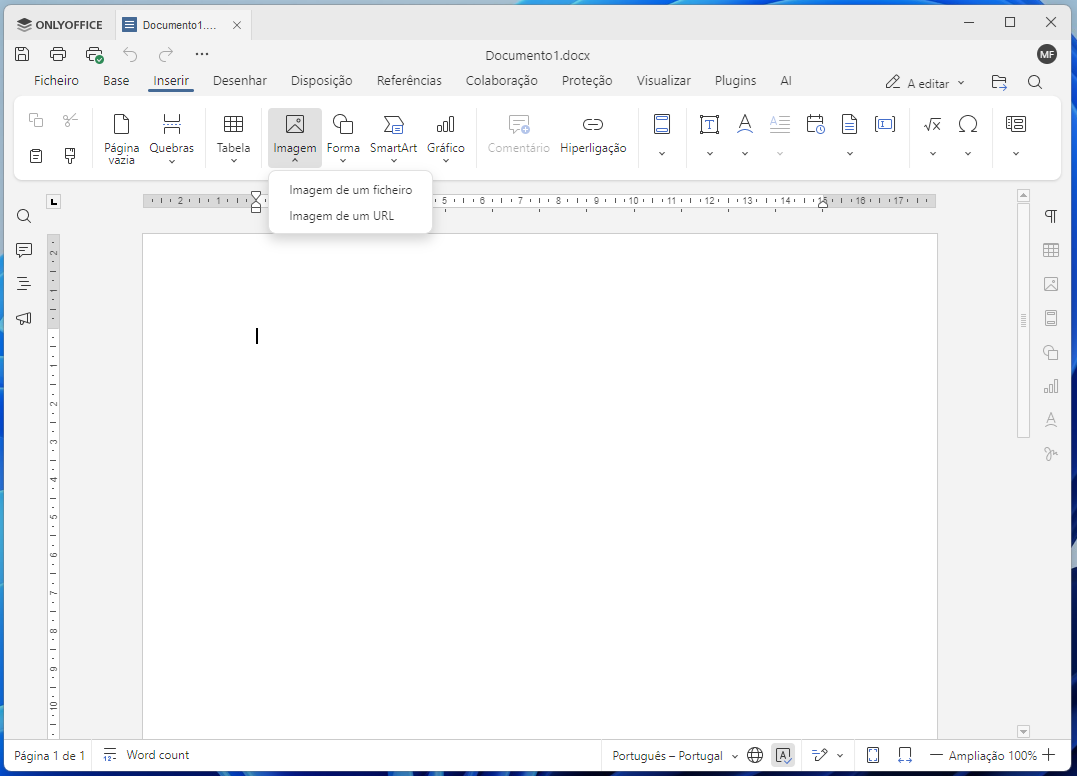Zoom in with the Ampliação plus control
1077x776 pixels.
click(1048, 755)
